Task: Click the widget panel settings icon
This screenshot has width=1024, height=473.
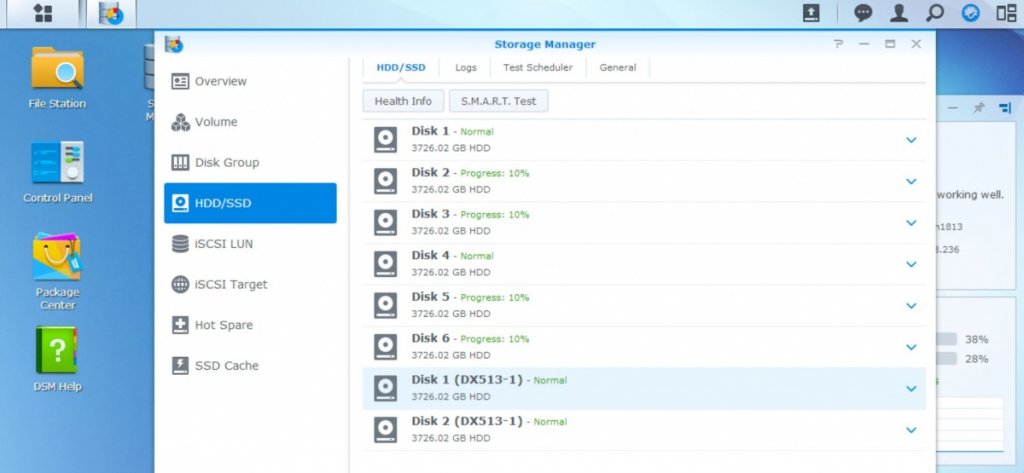Action: [1005, 108]
